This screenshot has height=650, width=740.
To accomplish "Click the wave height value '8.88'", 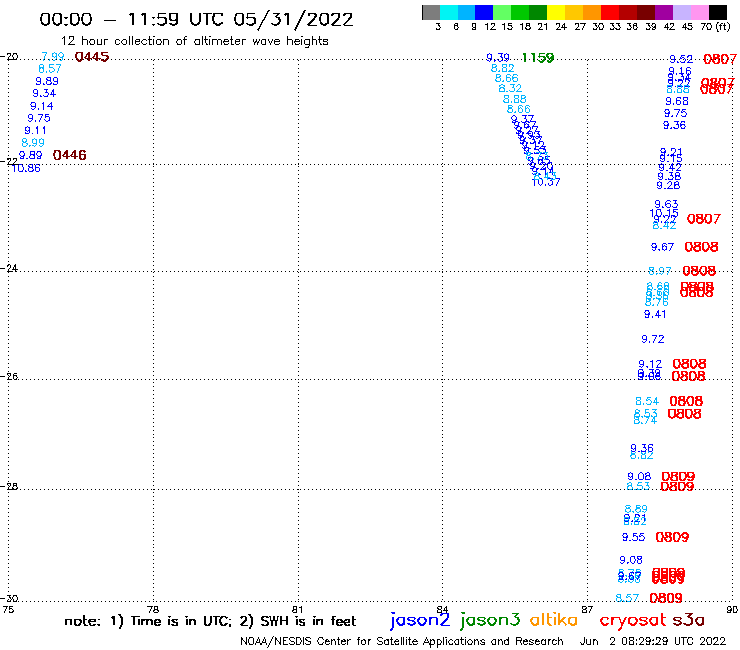I will [514, 99].
